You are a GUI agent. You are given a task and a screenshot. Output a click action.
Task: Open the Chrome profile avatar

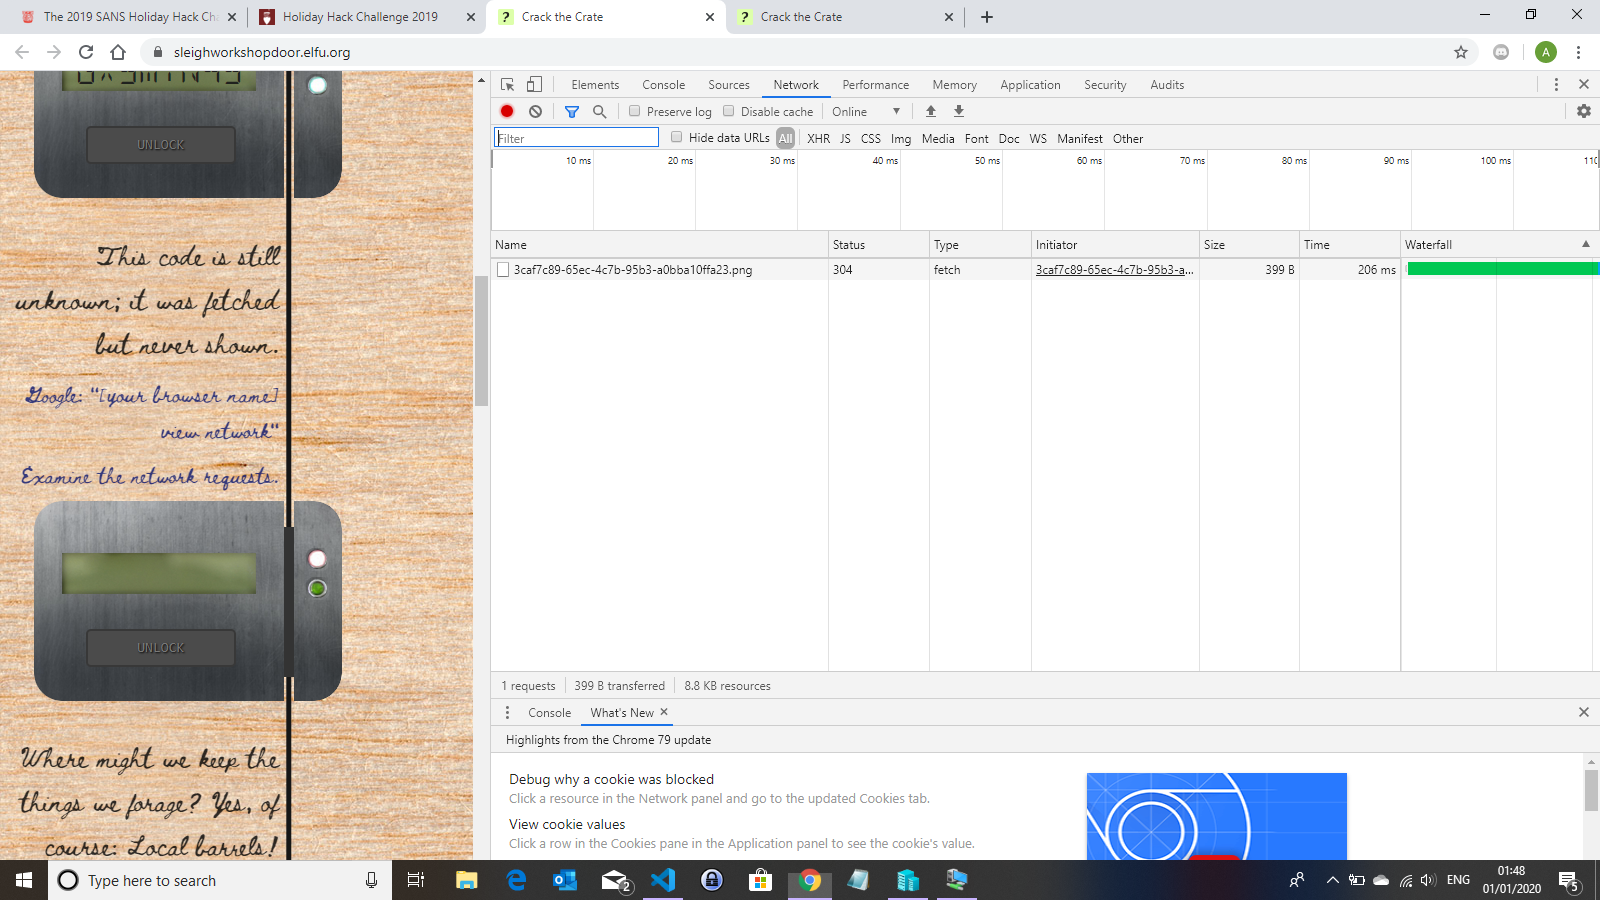pyautogui.click(x=1546, y=52)
